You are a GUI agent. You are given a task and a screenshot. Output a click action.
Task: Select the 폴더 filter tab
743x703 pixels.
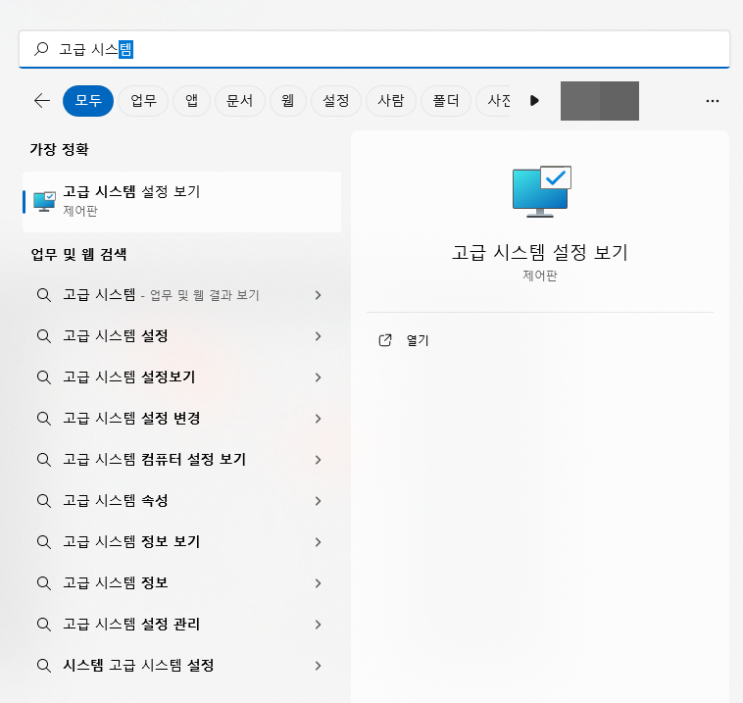tap(445, 100)
